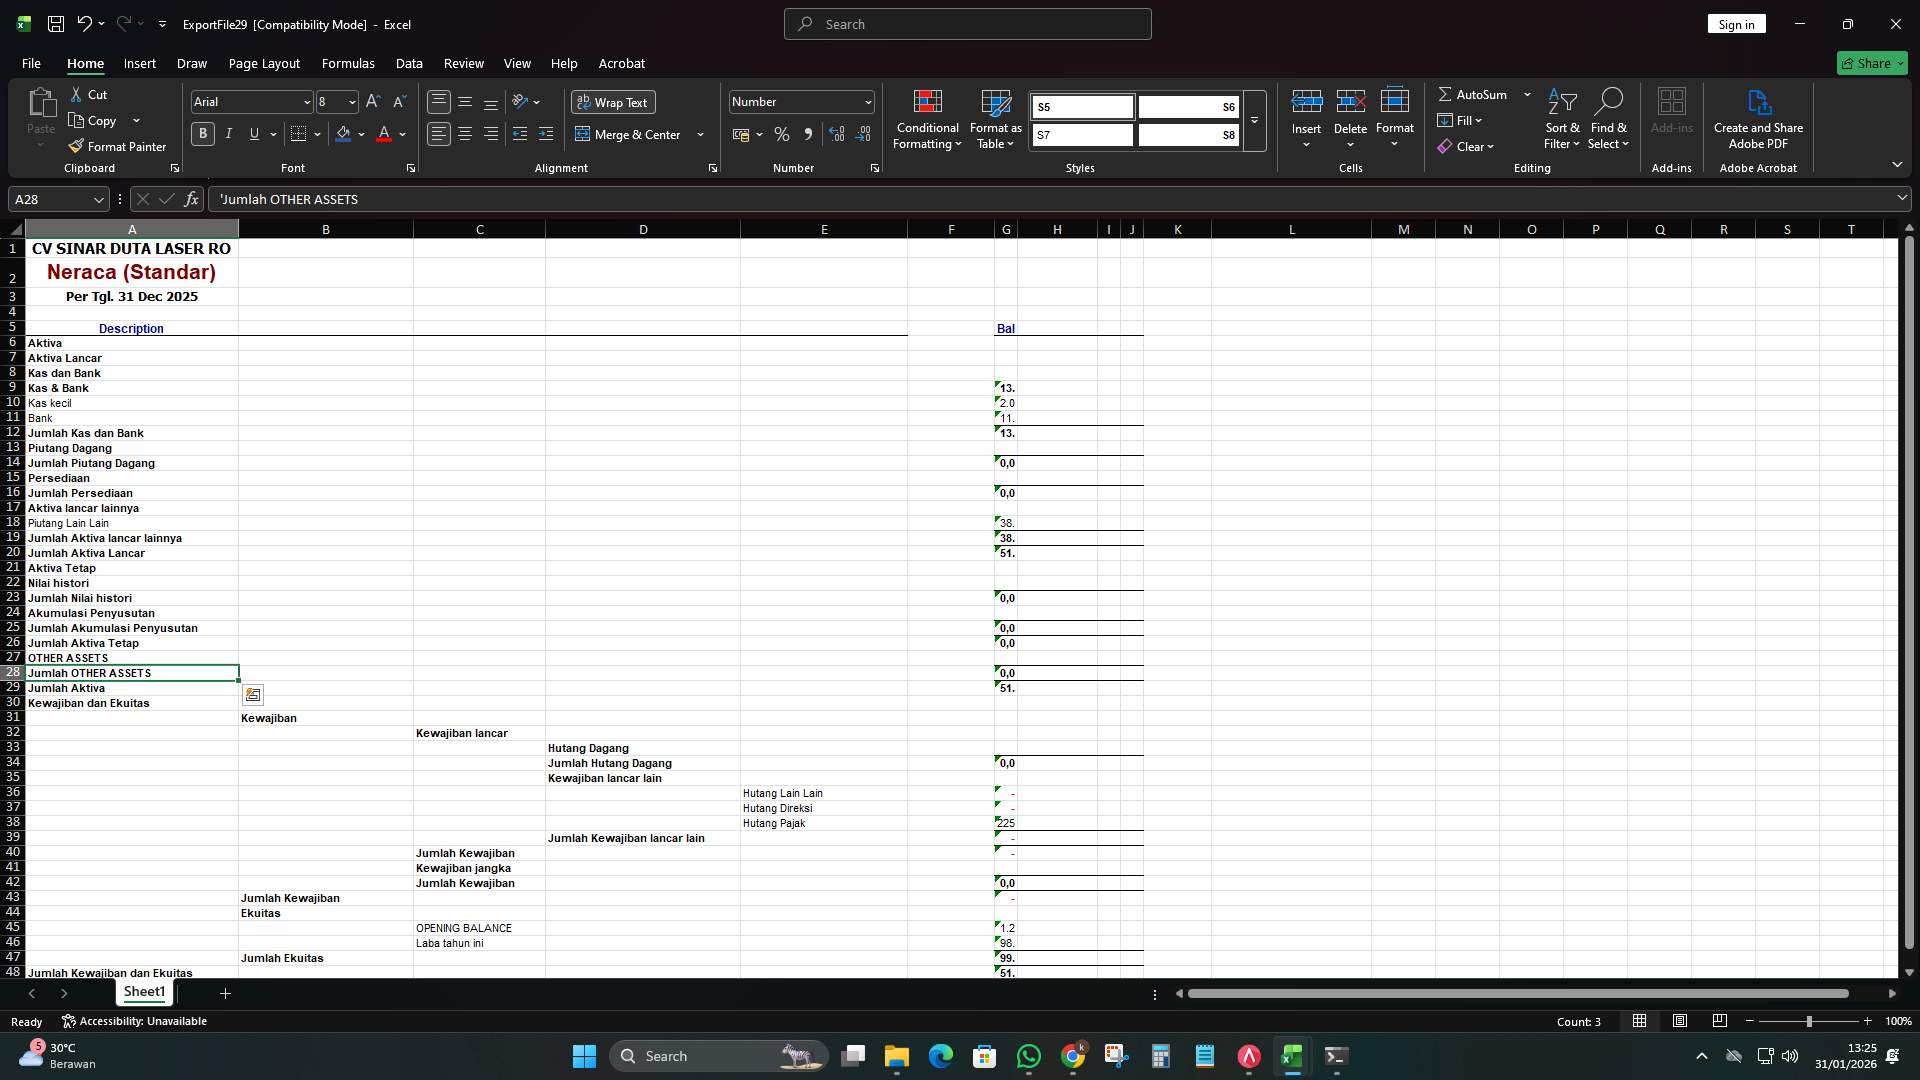The width and height of the screenshot is (1920, 1080).
Task: Create and Share Adobe PDF
Action: (x=1758, y=118)
